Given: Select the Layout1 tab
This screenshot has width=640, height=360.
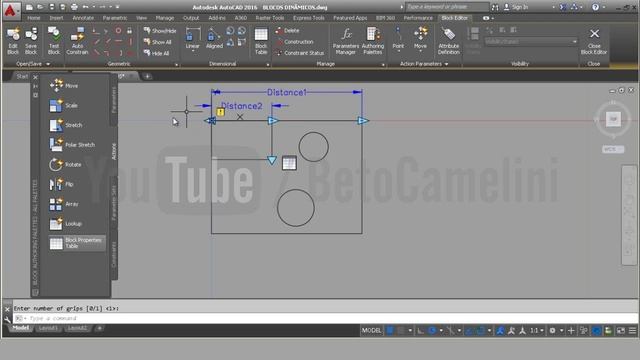Looking at the screenshot, I should [x=48, y=328].
